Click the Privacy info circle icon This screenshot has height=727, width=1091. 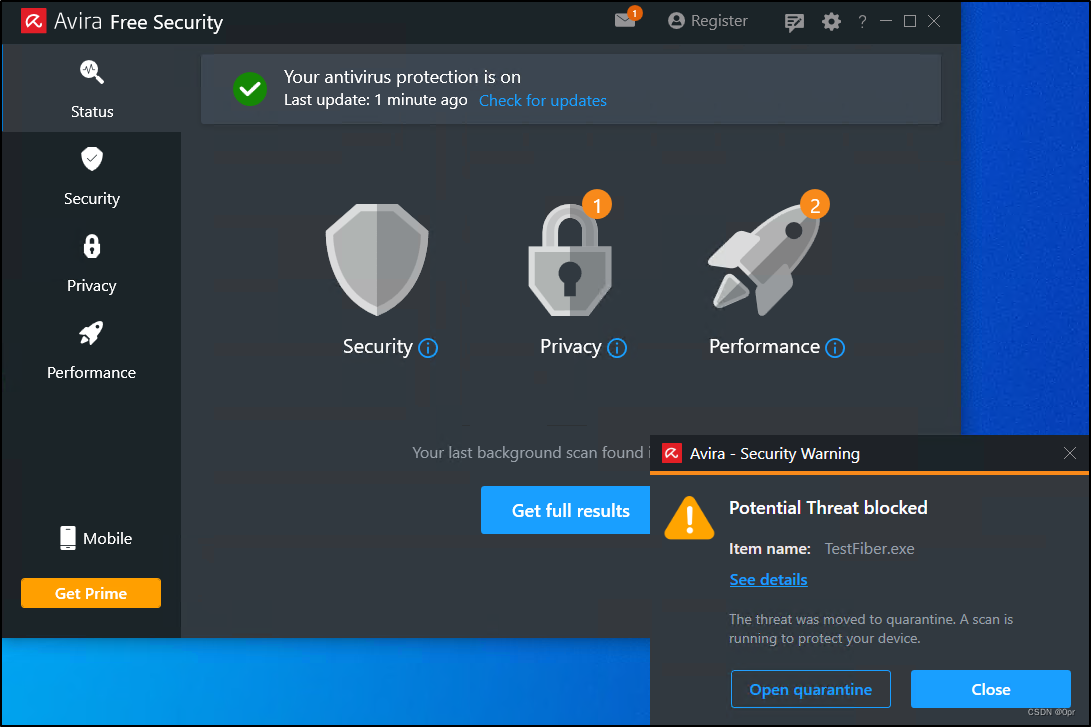point(617,348)
